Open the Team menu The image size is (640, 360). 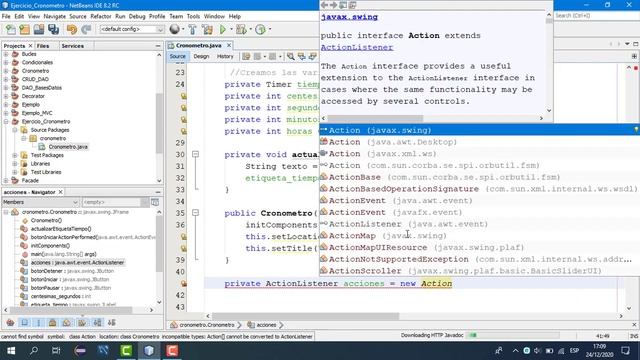[x=176, y=16]
